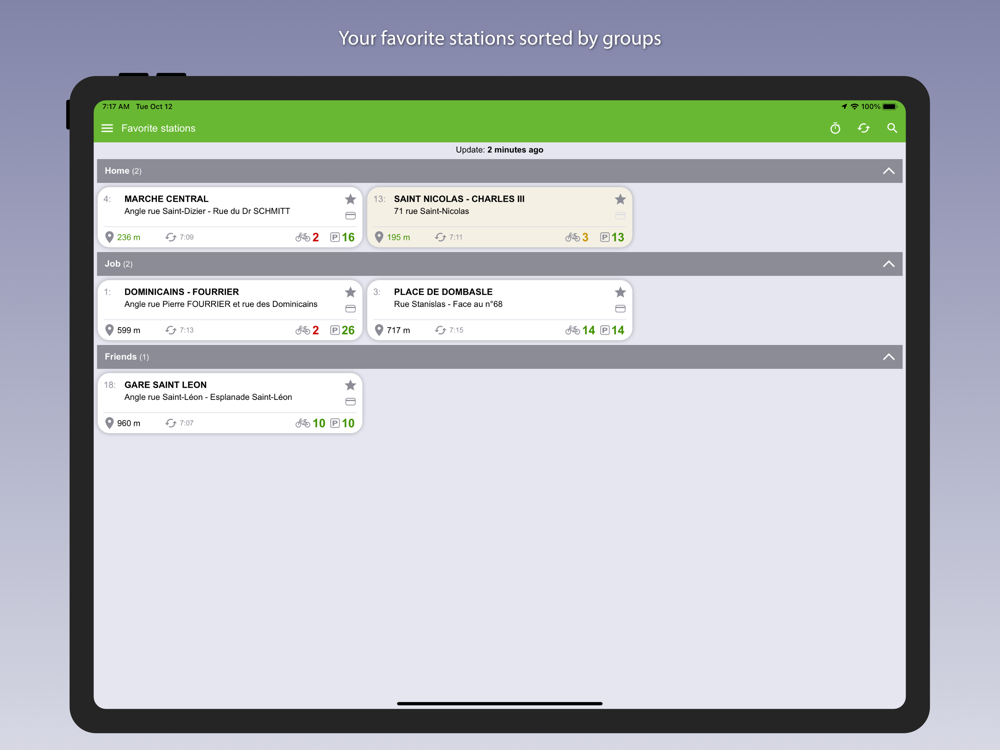Click address Angle rue Saint-Dizier - Rue du Dr SCHMITT

click(x=207, y=211)
